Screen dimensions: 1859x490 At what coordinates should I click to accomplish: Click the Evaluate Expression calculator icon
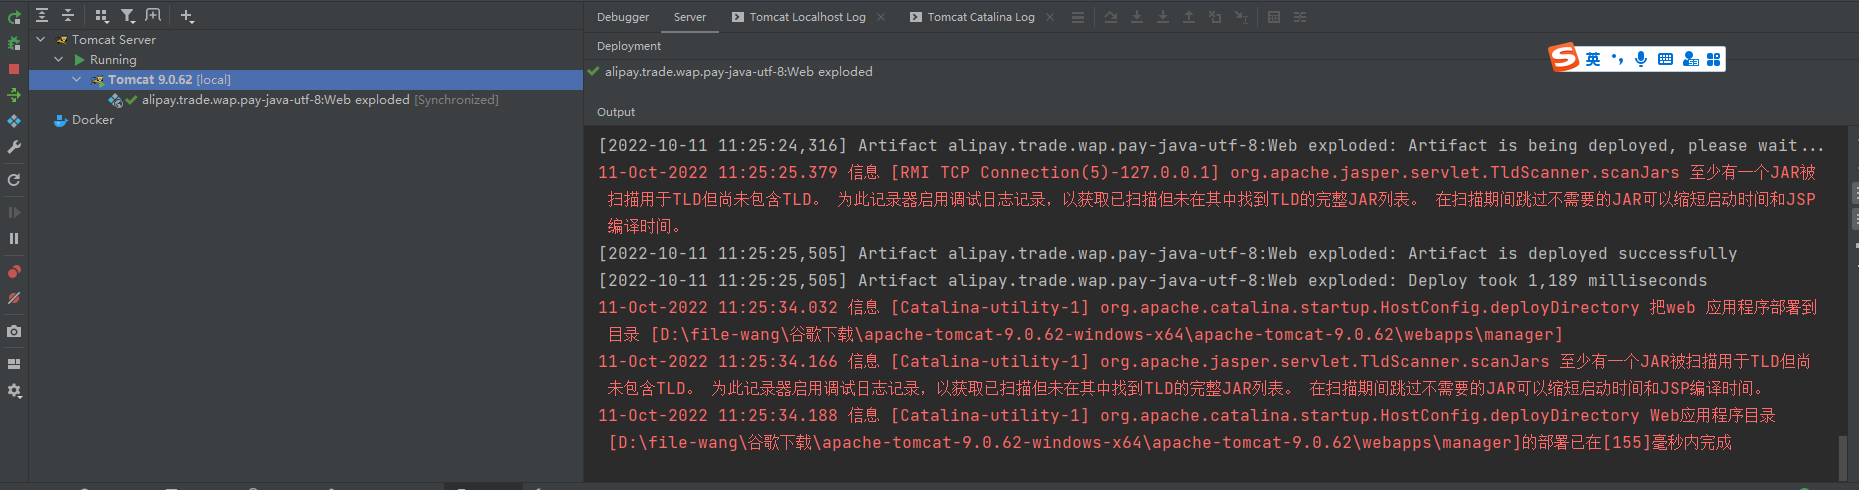tap(1274, 17)
